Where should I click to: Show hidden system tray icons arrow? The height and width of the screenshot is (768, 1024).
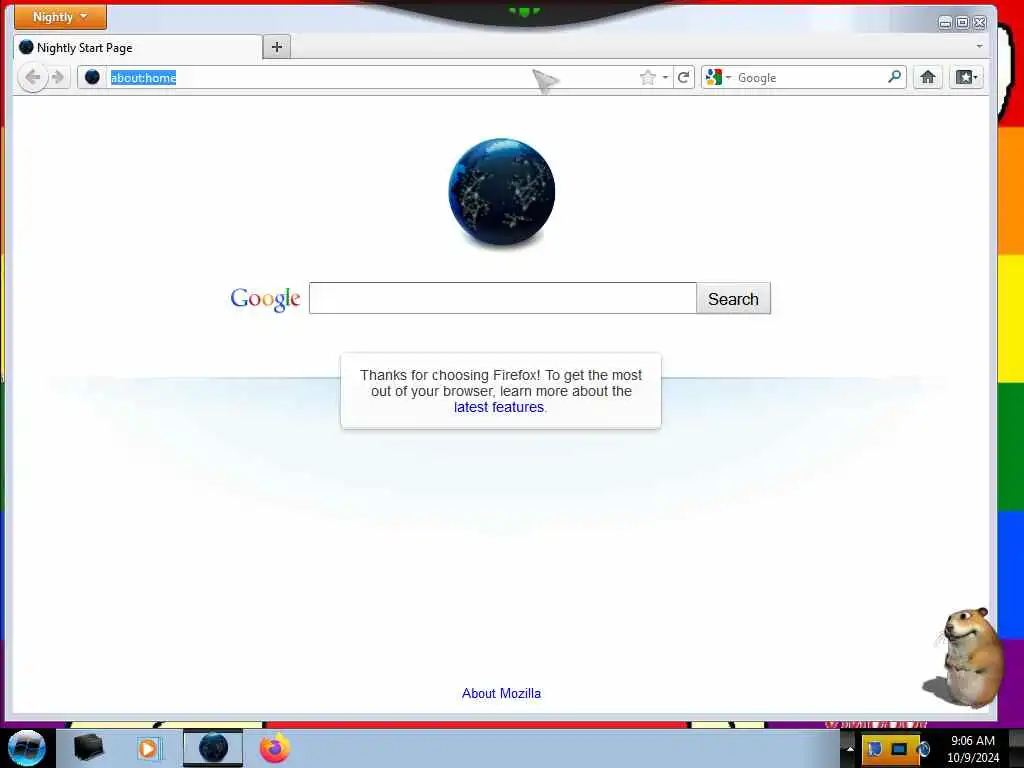click(x=850, y=749)
